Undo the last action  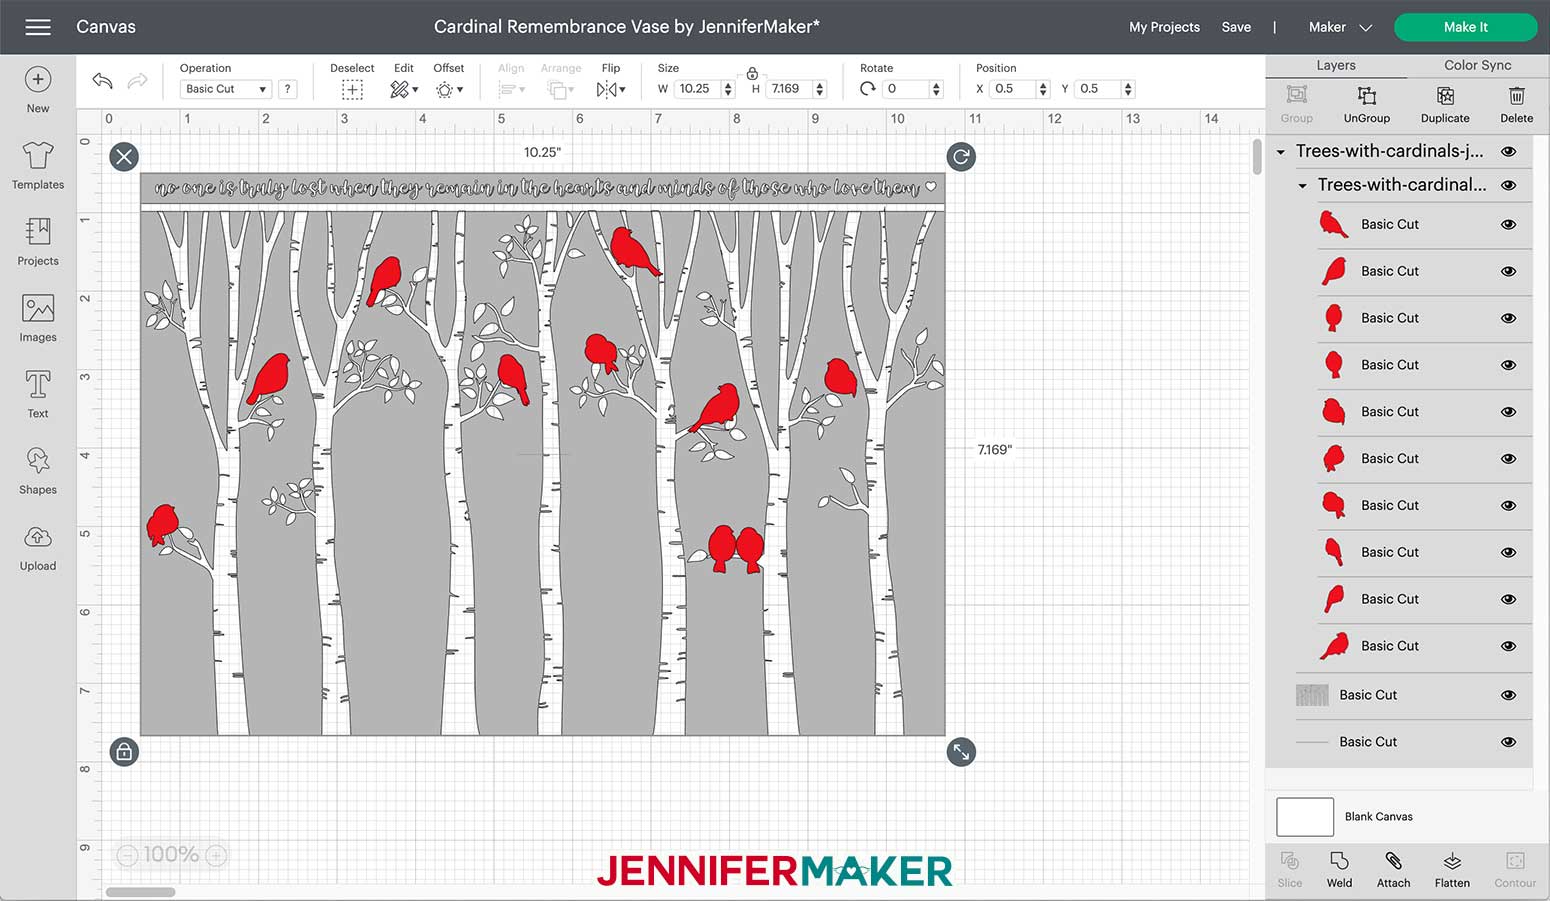click(x=102, y=81)
